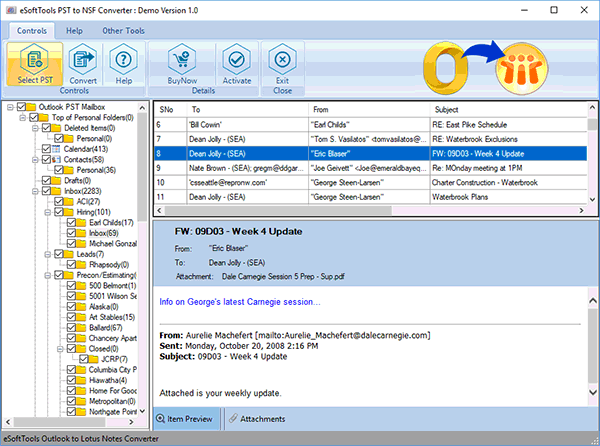The height and width of the screenshot is (446, 600).
Task: Collapse the Top of Personal Folders node
Action: point(23,117)
